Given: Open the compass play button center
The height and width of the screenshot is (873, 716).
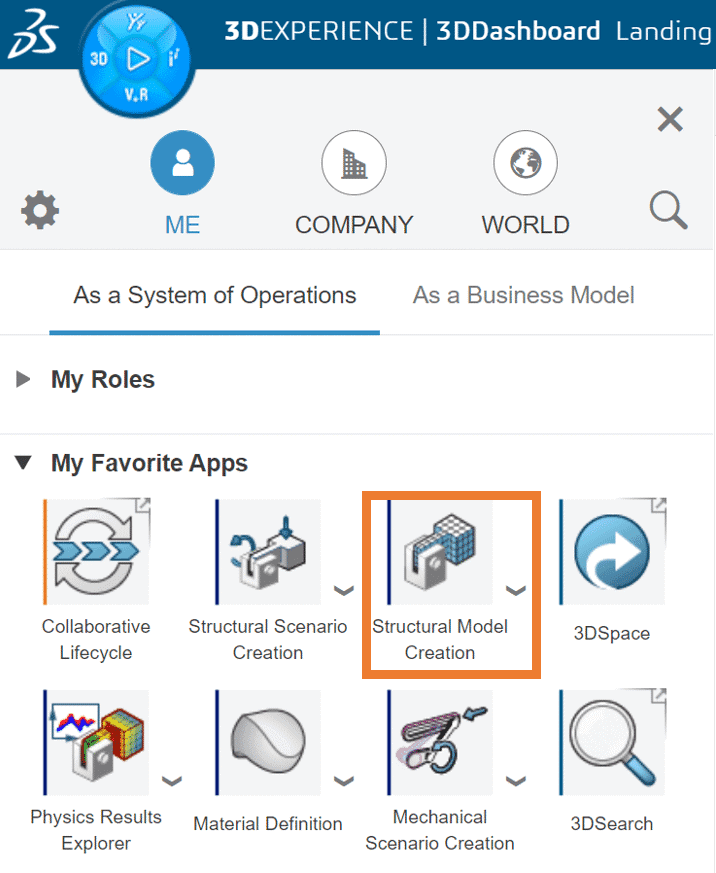Looking at the screenshot, I should (137, 59).
